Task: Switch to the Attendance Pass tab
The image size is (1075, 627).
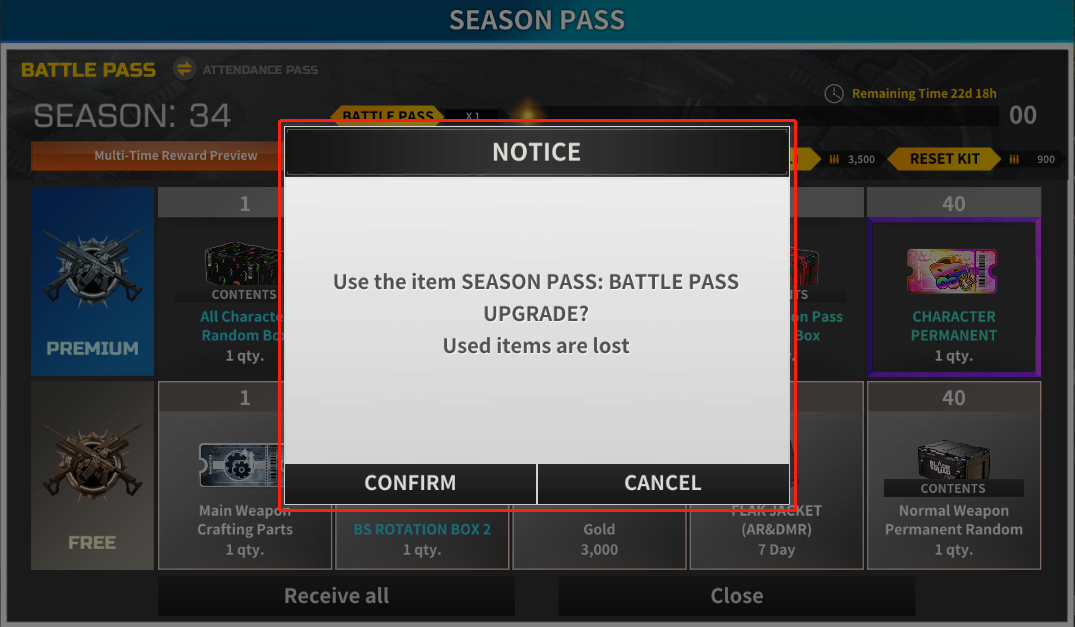Action: click(260, 70)
